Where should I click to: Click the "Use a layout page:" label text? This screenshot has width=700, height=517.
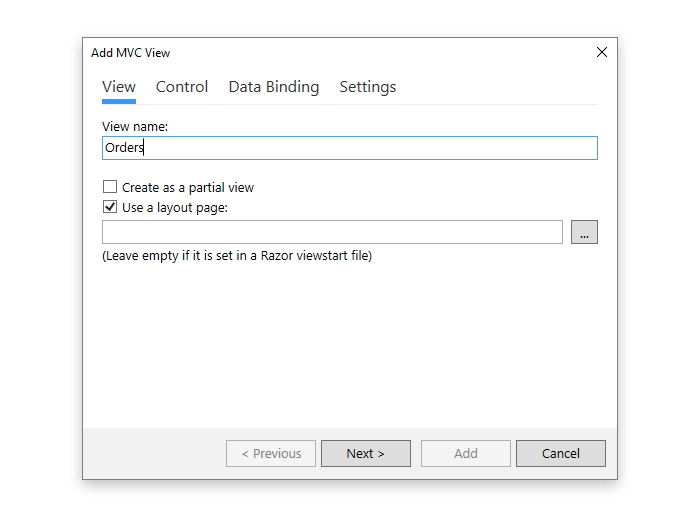click(175, 208)
